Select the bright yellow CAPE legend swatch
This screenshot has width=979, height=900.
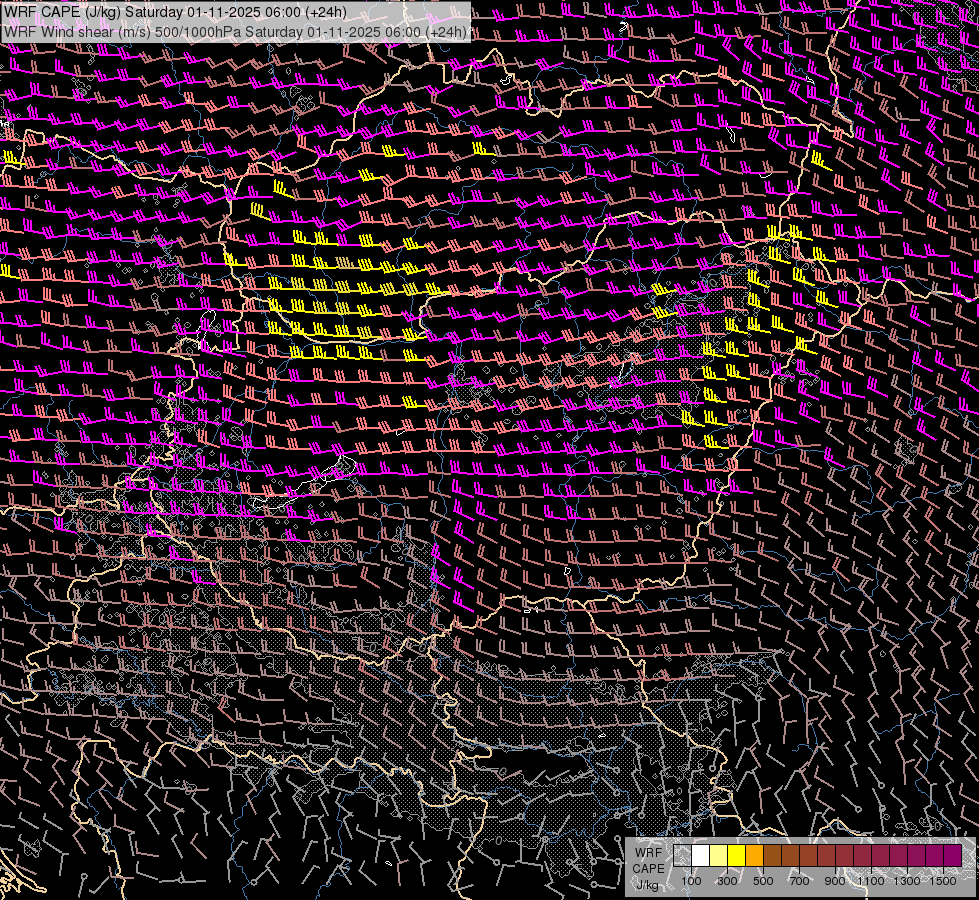[737, 856]
